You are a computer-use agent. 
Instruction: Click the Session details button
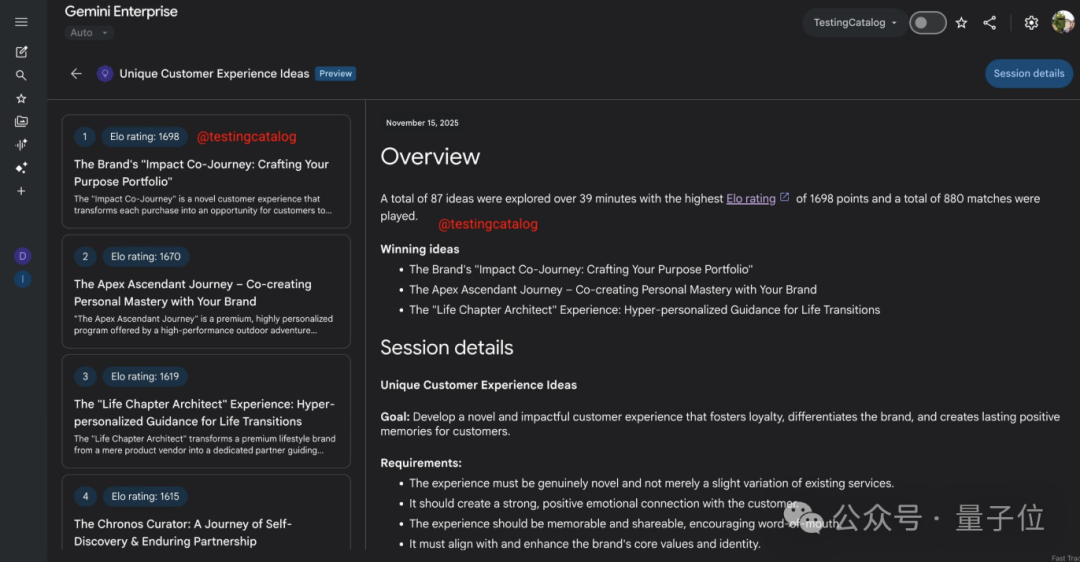click(x=1028, y=73)
